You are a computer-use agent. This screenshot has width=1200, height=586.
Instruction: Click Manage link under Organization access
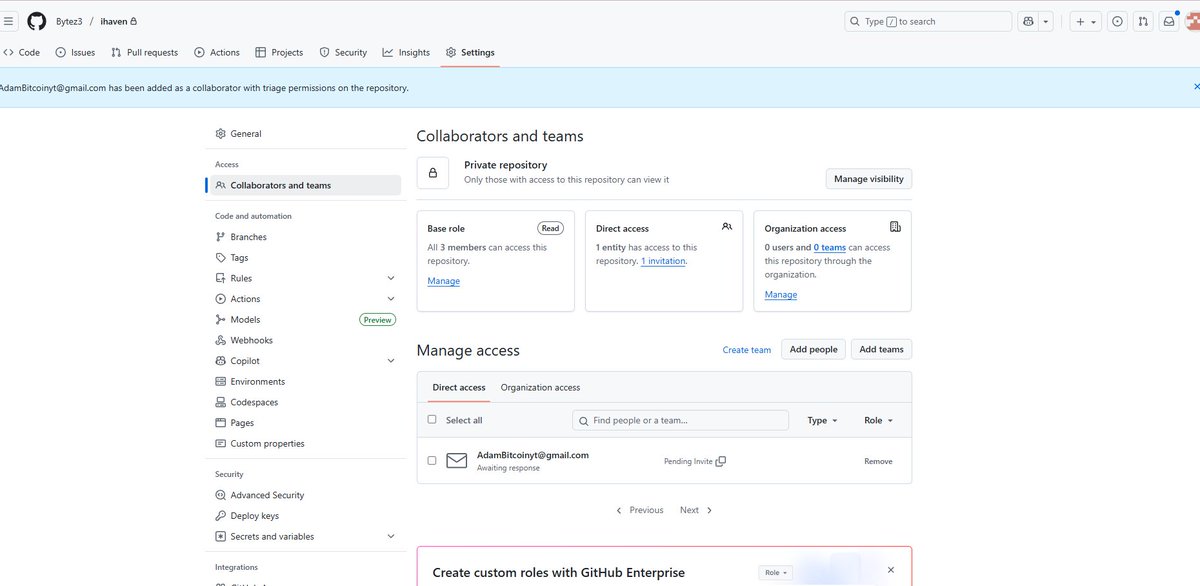(781, 295)
